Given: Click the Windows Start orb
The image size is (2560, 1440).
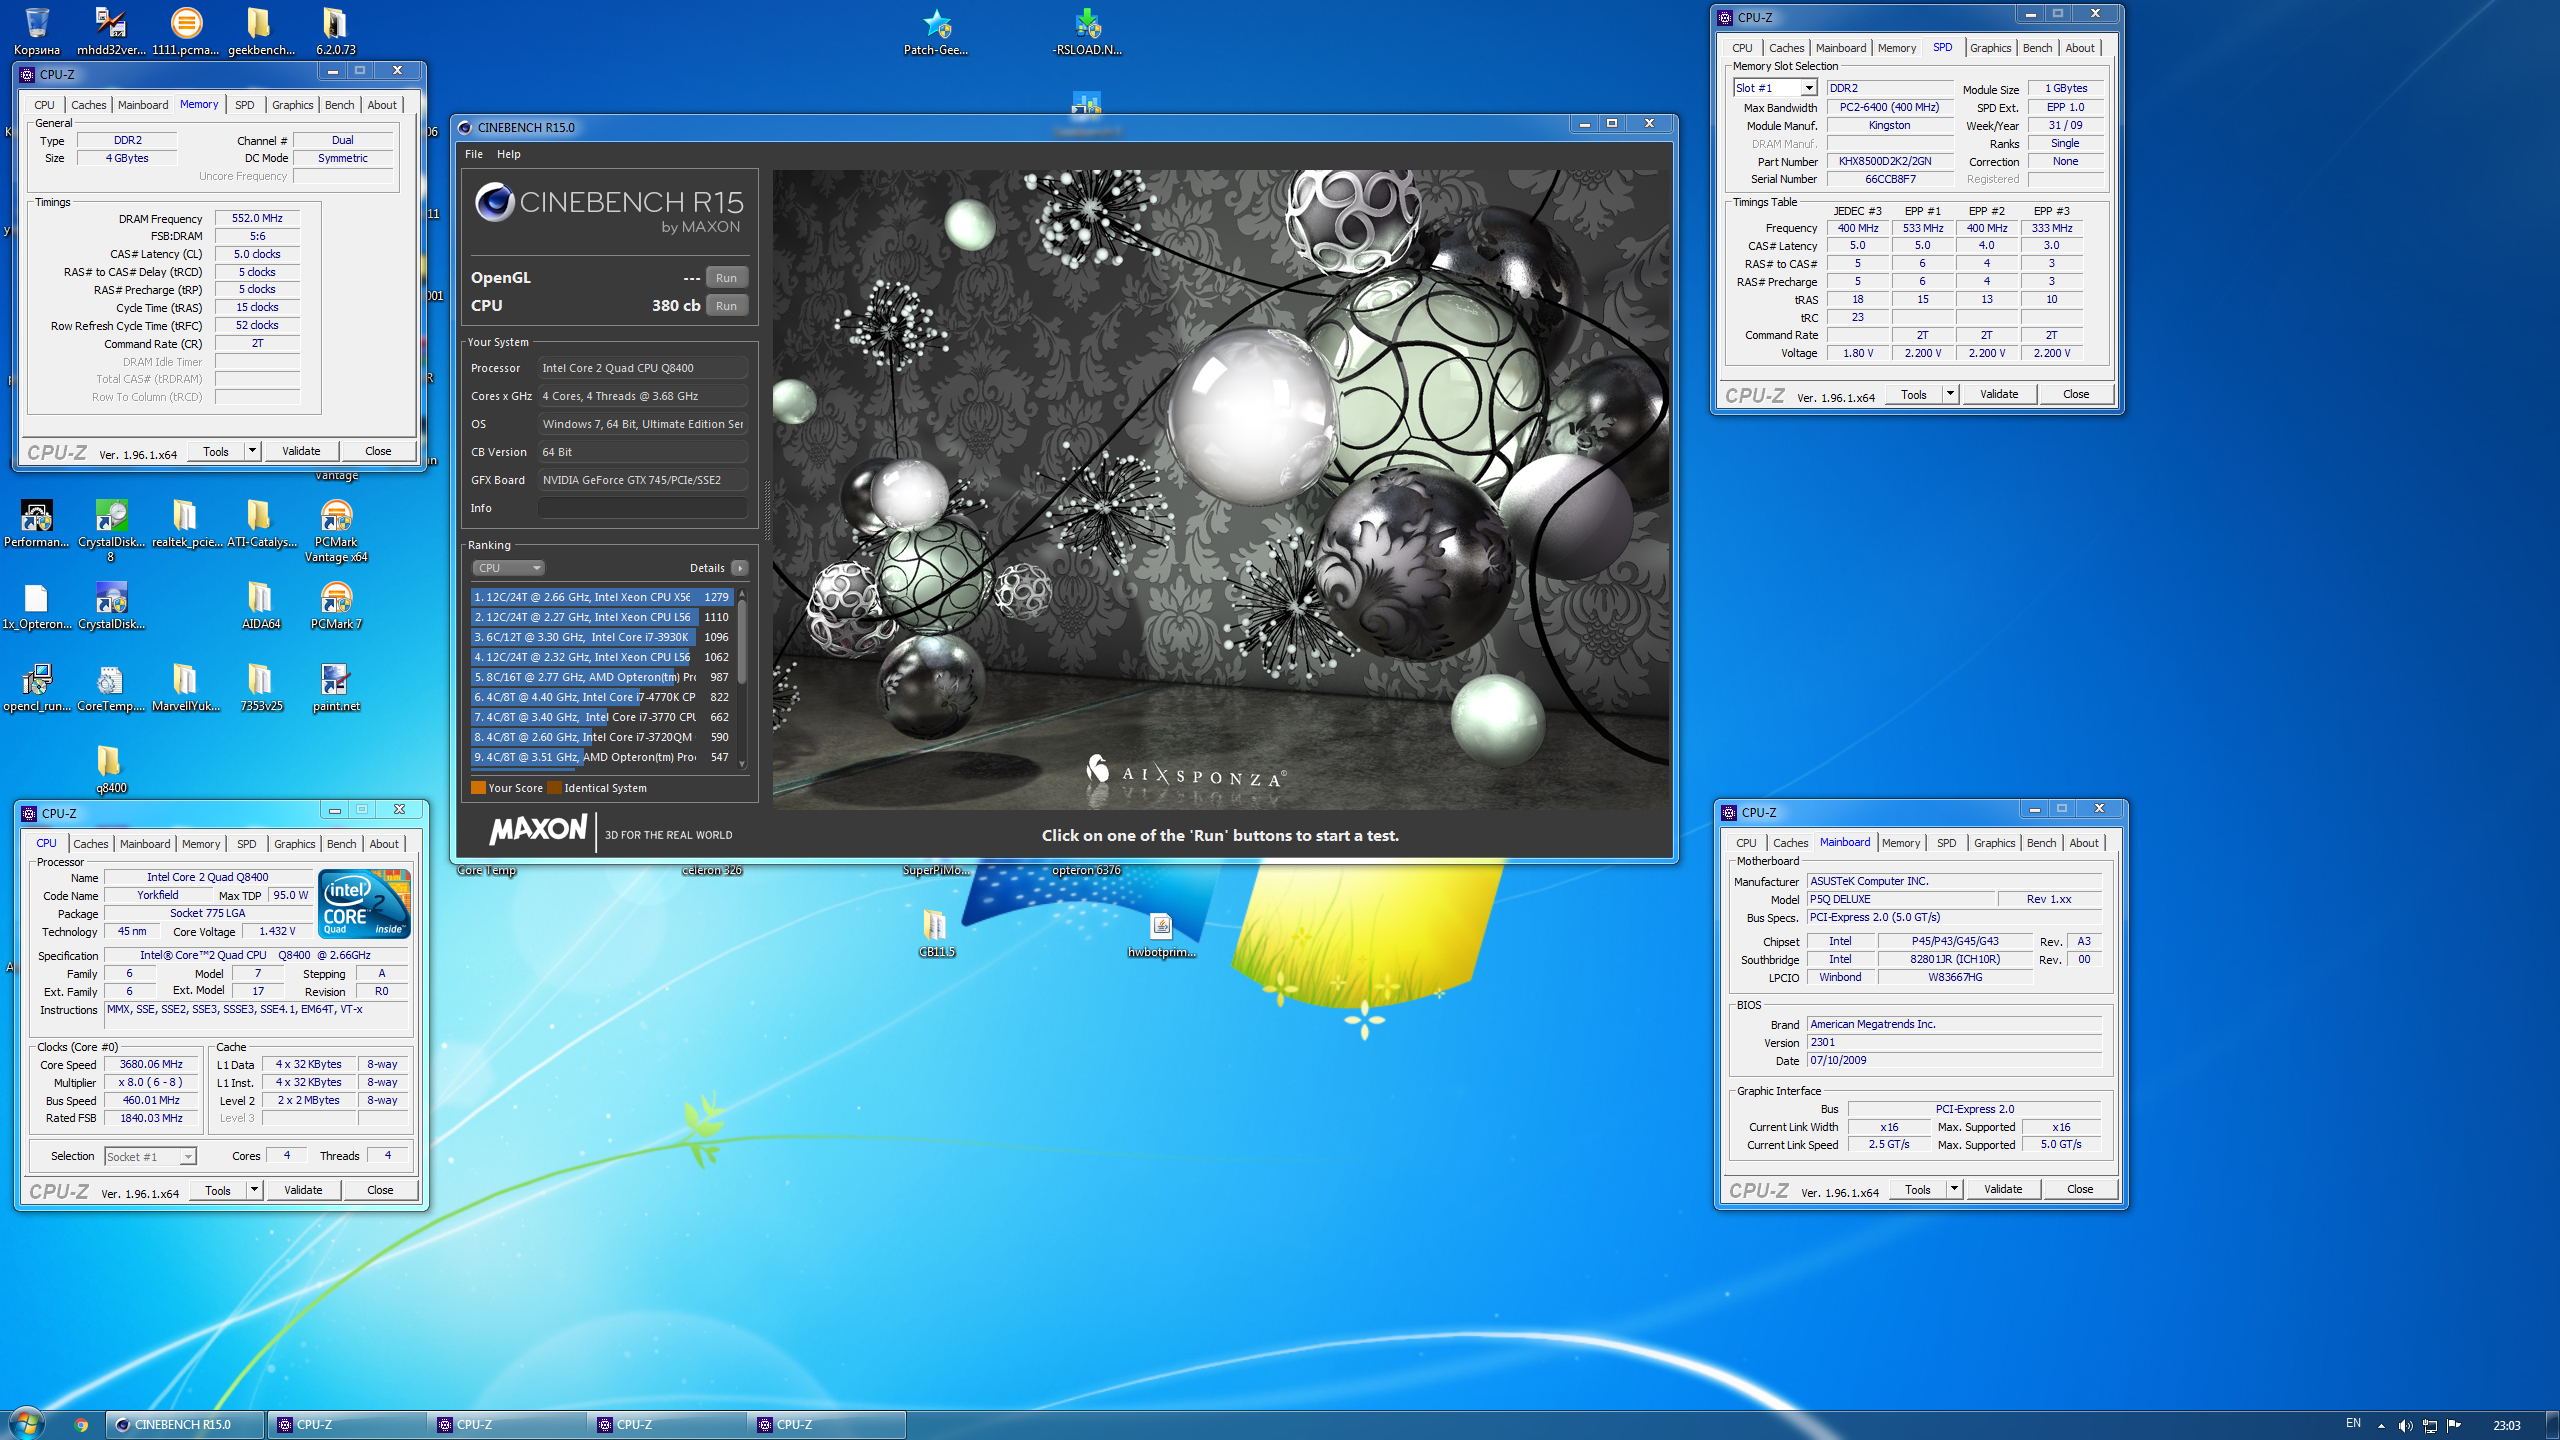Looking at the screenshot, I should [x=26, y=1424].
